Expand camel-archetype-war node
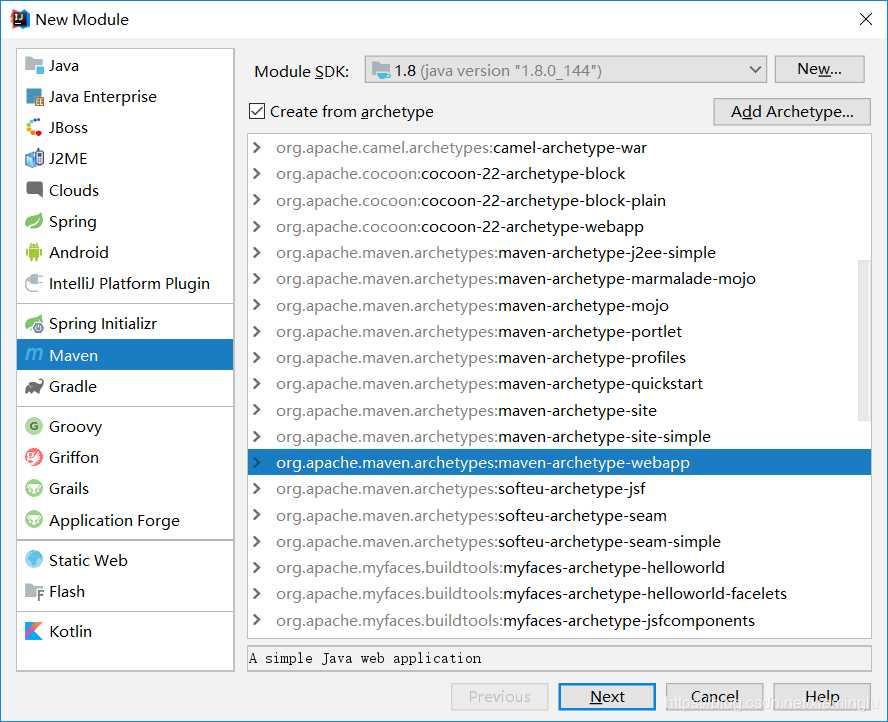 coord(257,148)
